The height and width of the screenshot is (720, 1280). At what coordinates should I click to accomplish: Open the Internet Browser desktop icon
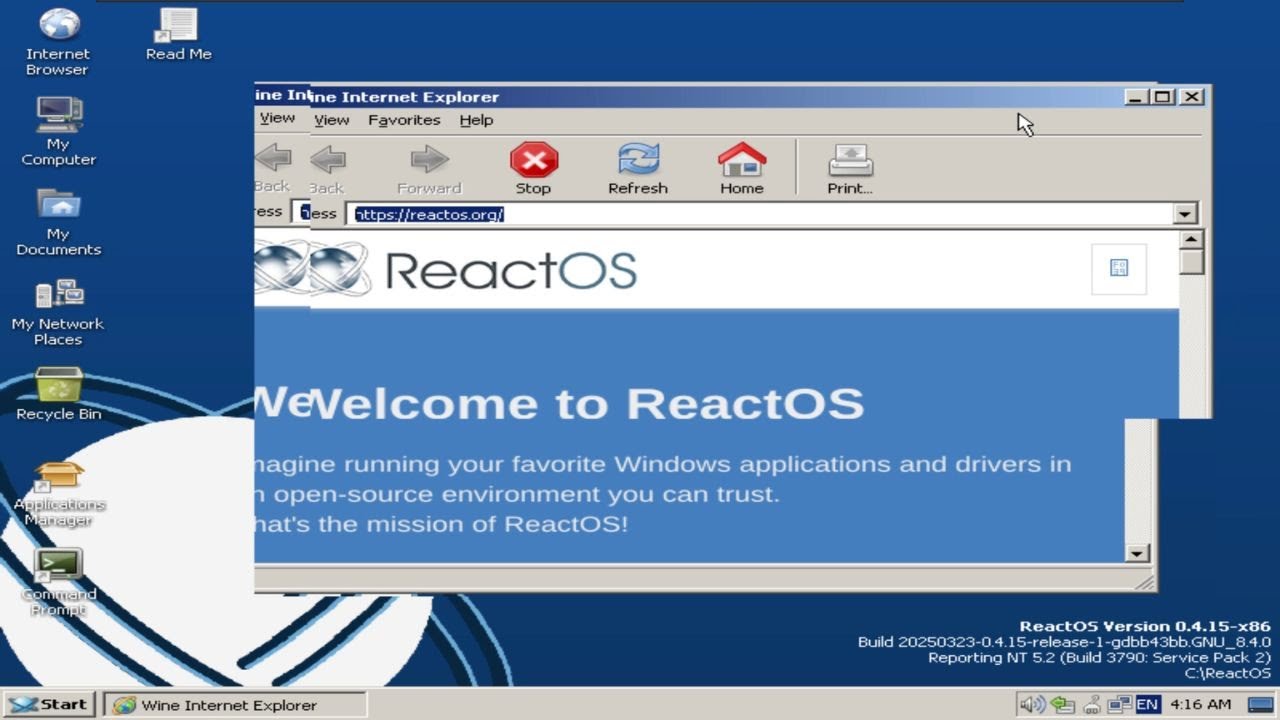pyautogui.click(x=58, y=41)
